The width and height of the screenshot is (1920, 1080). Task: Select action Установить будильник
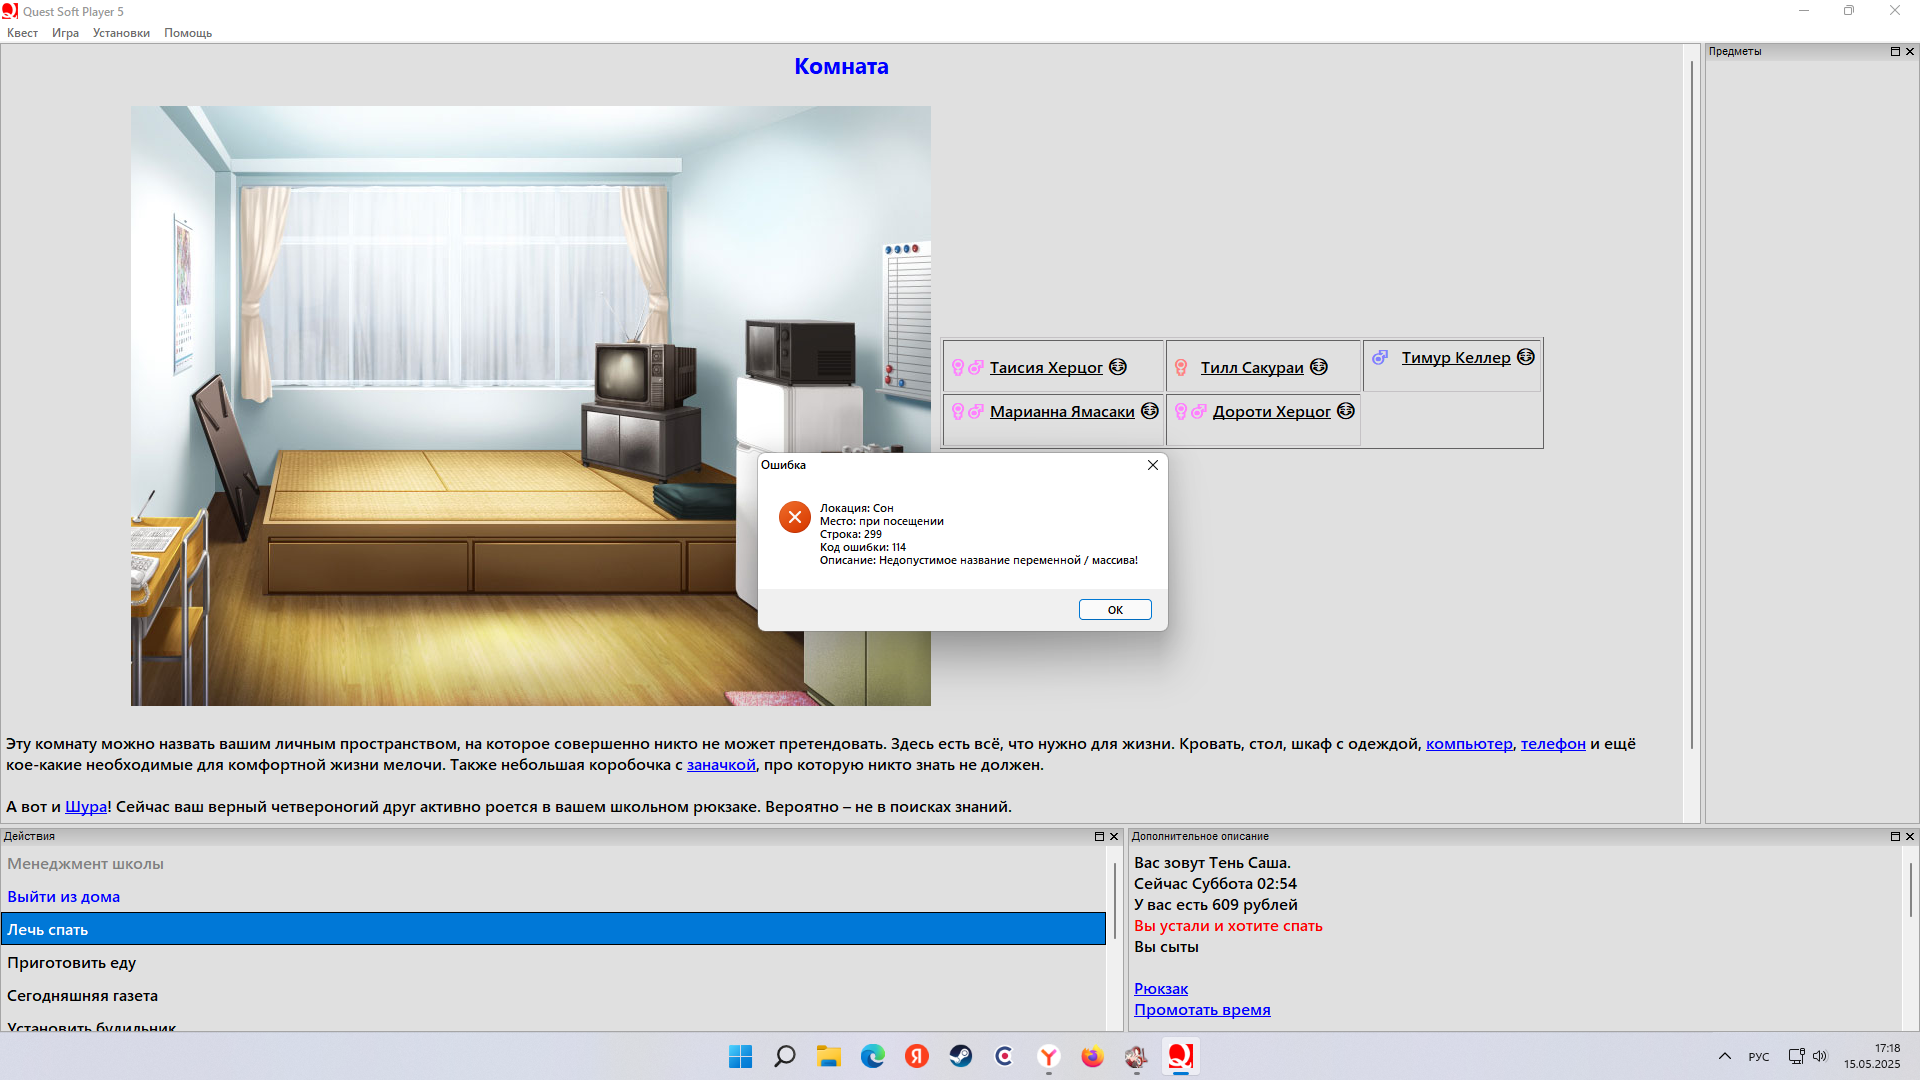pyautogui.click(x=553, y=1024)
